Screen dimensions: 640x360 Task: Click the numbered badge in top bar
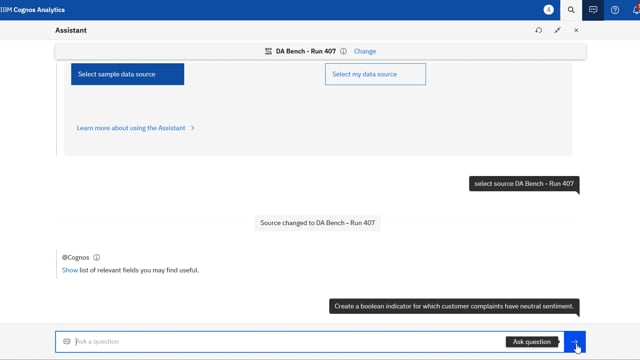coord(549,10)
